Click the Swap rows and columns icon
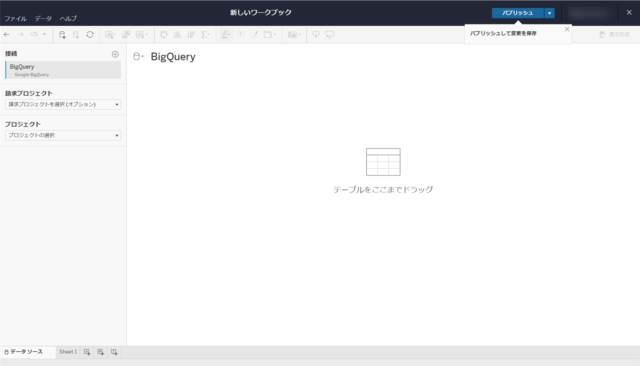Image resolution: width=640 pixels, height=366 pixels. pyautogui.click(x=164, y=35)
